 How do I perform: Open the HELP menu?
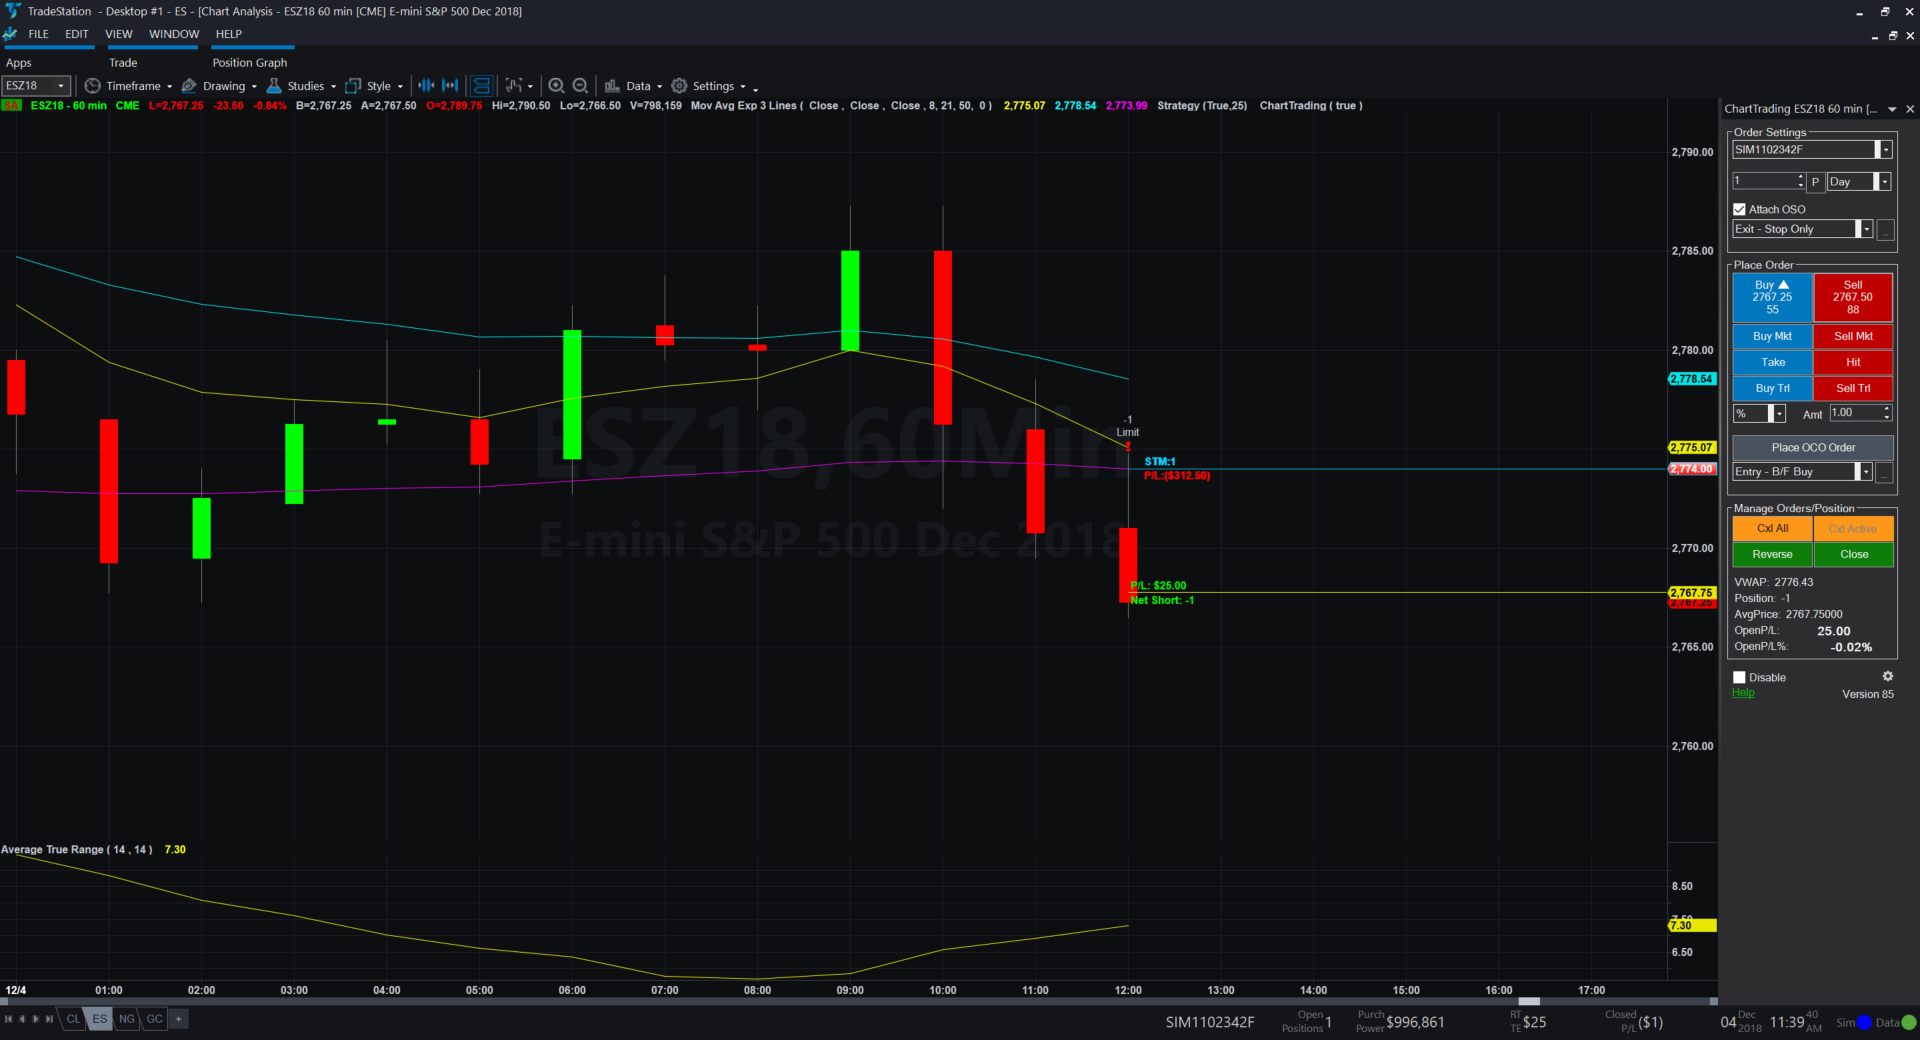point(229,34)
